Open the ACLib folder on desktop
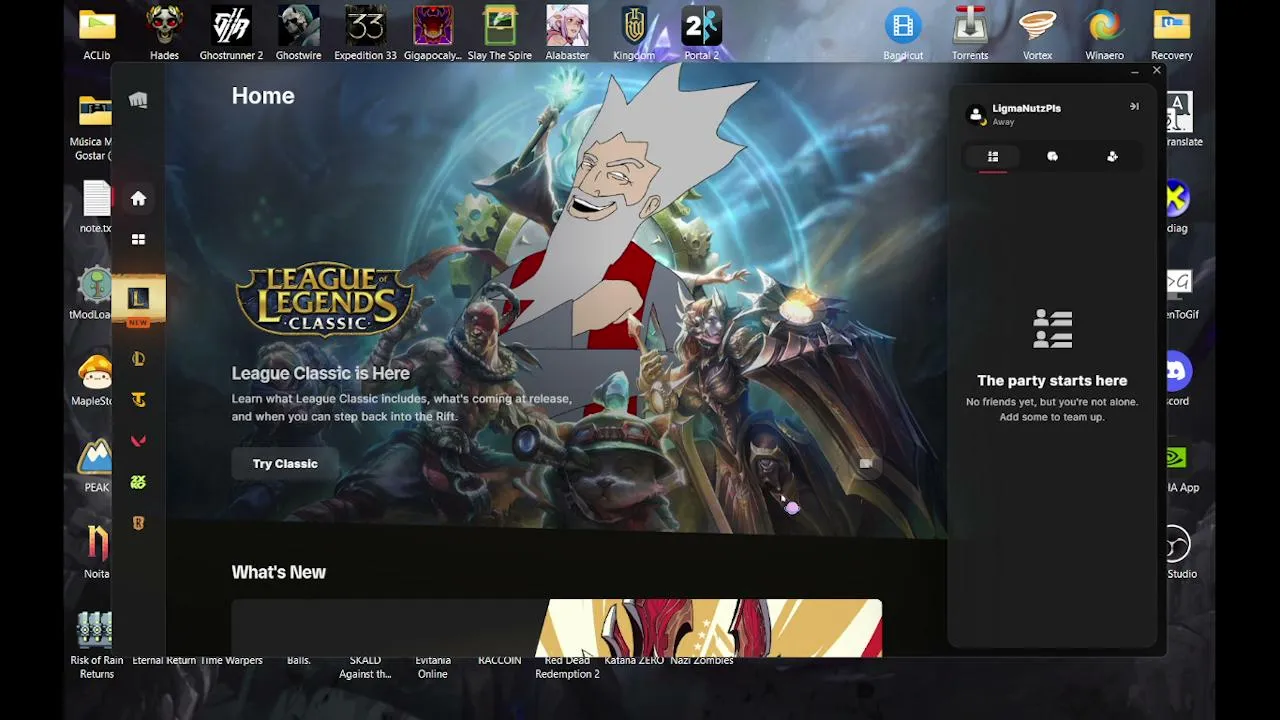Viewport: 1280px width, 720px height. 97,34
